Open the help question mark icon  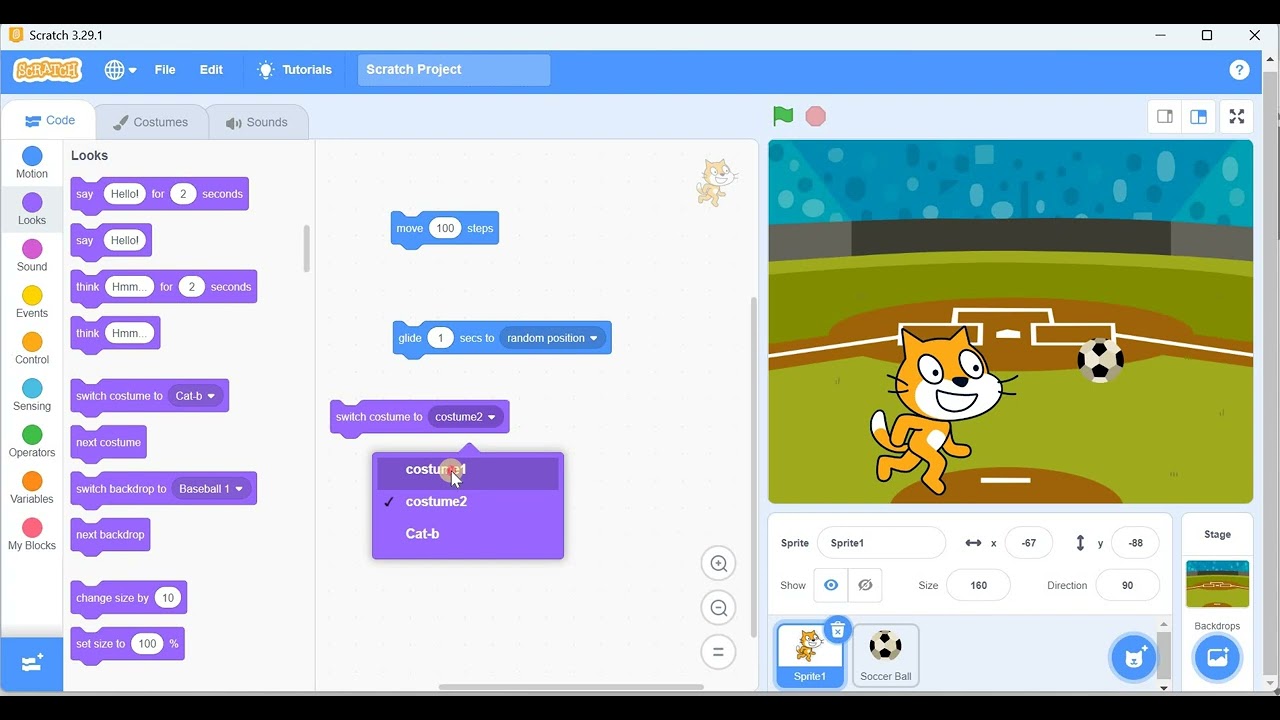pos(1239,70)
